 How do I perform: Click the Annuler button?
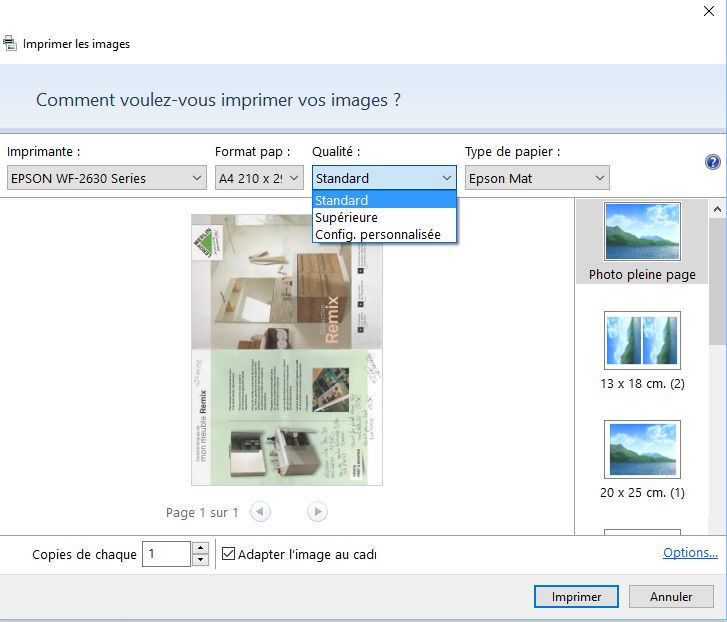(x=671, y=597)
